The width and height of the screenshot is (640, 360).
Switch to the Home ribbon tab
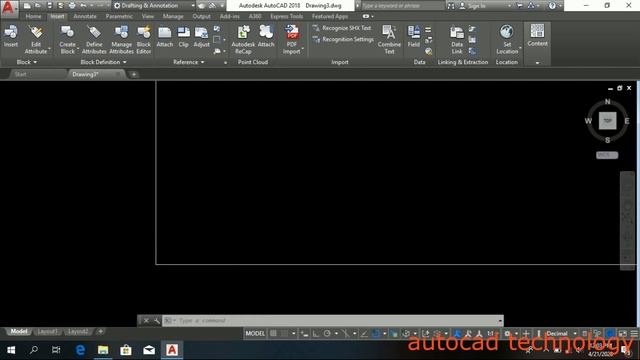tap(33, 16)
